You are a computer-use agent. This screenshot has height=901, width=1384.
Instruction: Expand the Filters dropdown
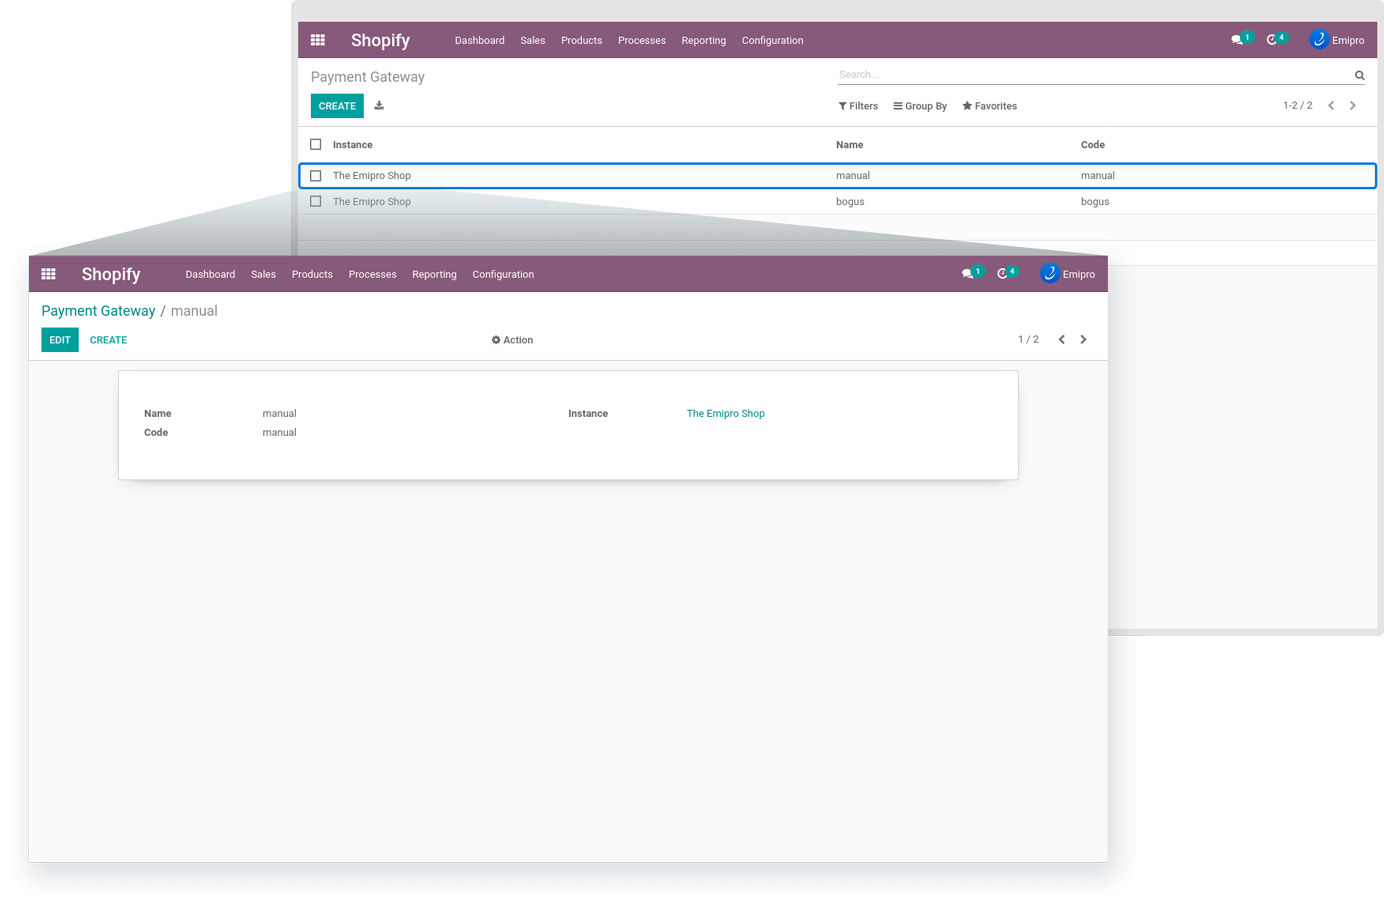click(858, 106)
